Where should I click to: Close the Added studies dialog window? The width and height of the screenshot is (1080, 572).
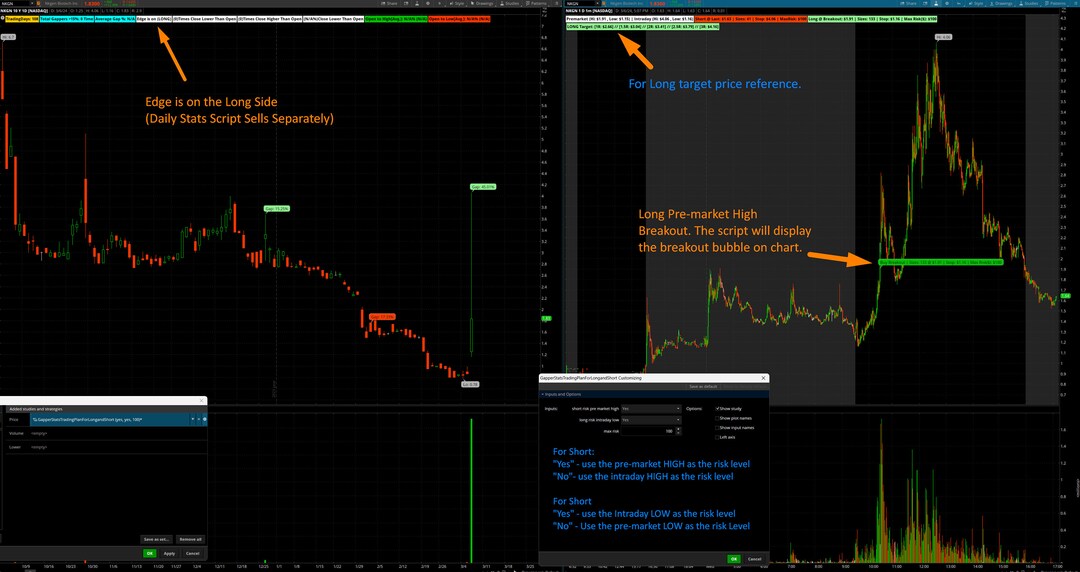(201, 400)
